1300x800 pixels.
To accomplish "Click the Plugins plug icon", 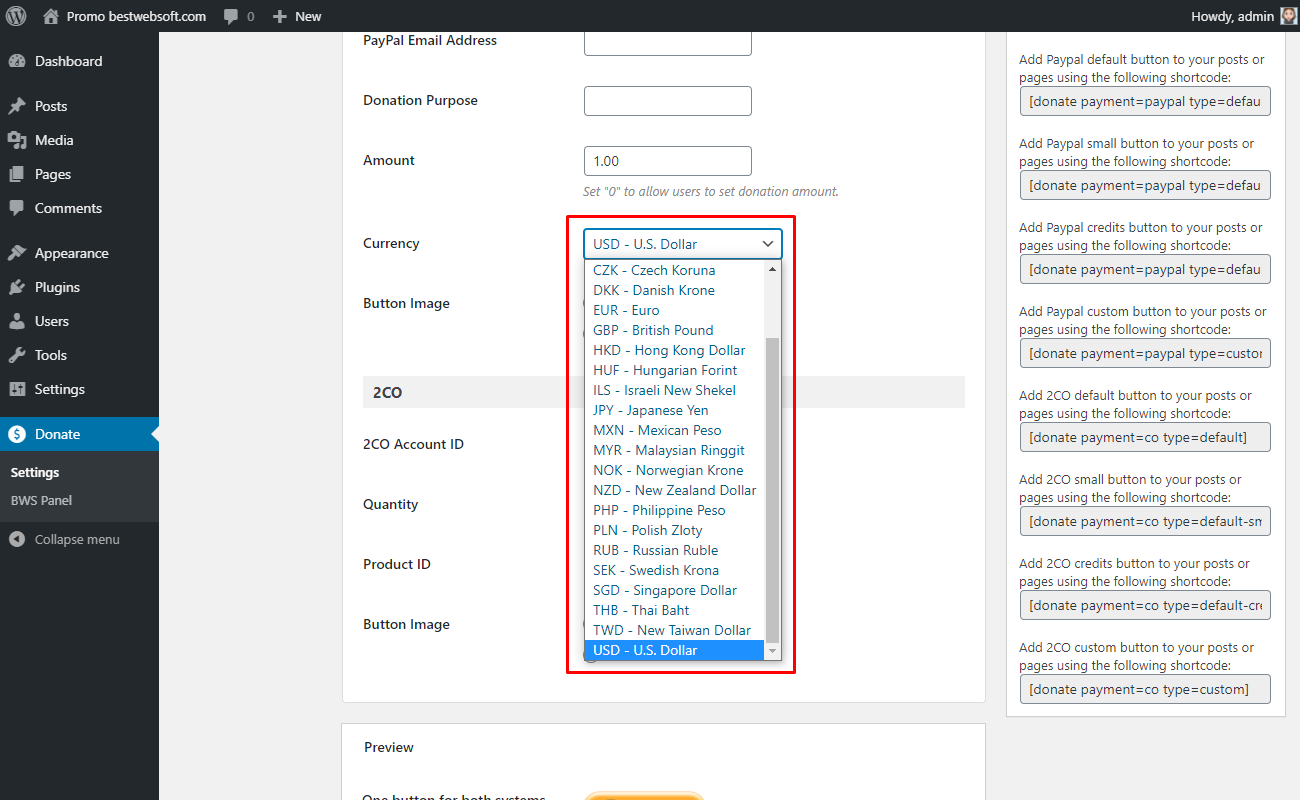I will [17, 287].
